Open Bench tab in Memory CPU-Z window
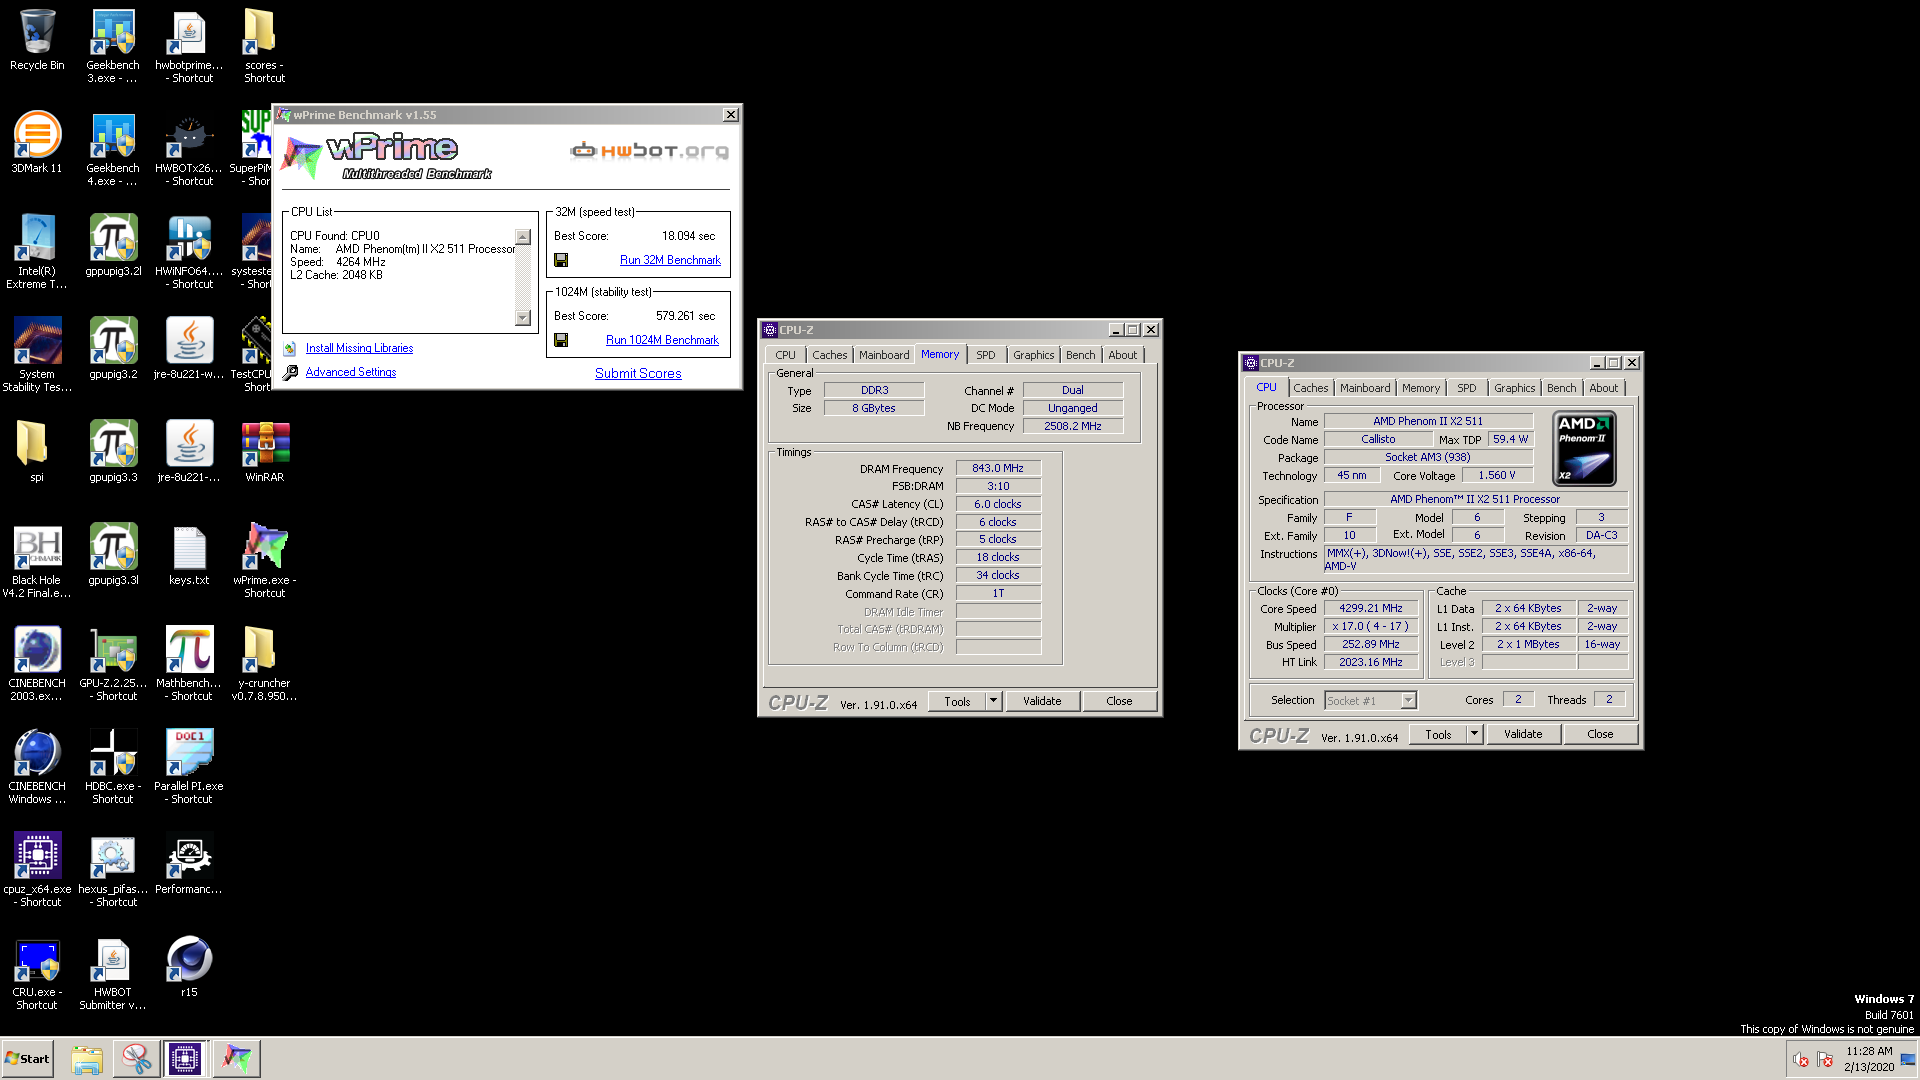The height and width of the screenshot is (1080, 1920). [x=1080, y=355]
